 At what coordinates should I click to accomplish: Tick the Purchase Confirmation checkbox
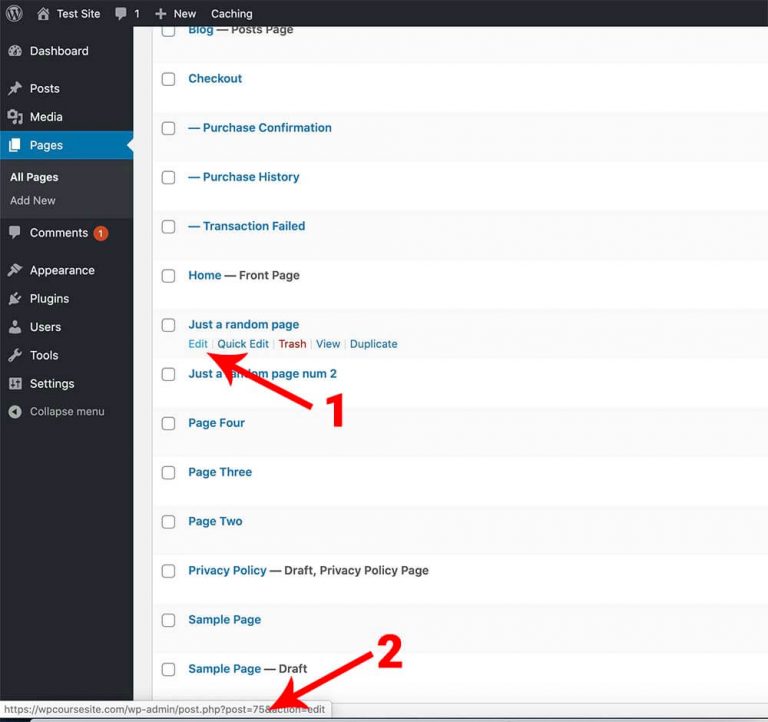[x=168, y=128]
